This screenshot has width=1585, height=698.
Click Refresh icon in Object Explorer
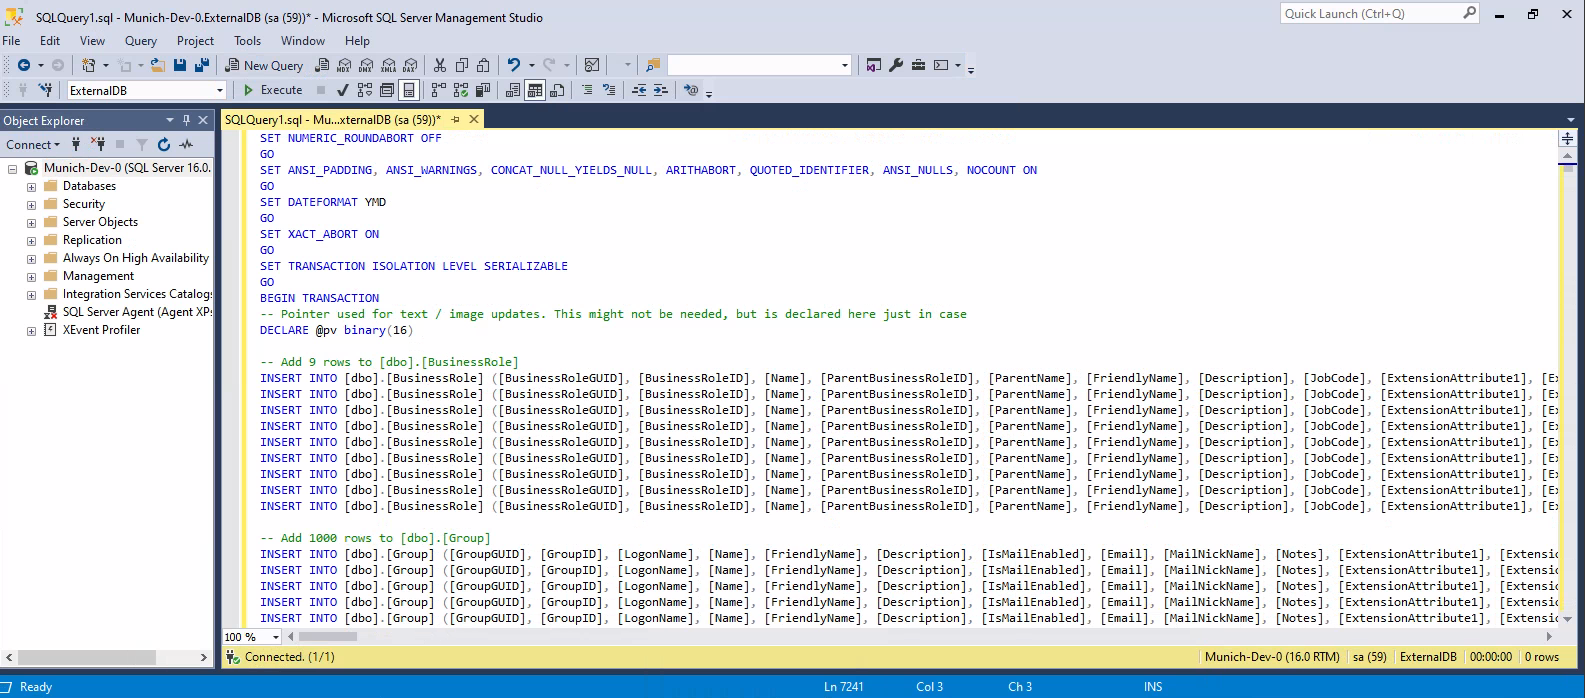click(x=164, y=145)
